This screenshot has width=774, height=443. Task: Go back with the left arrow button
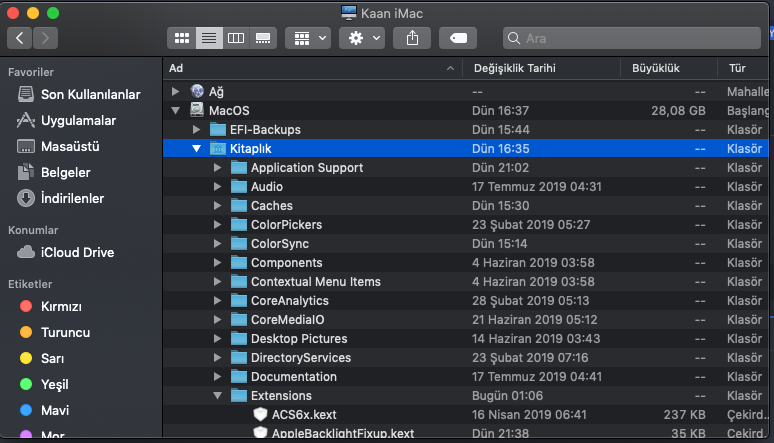click(20, 38)
